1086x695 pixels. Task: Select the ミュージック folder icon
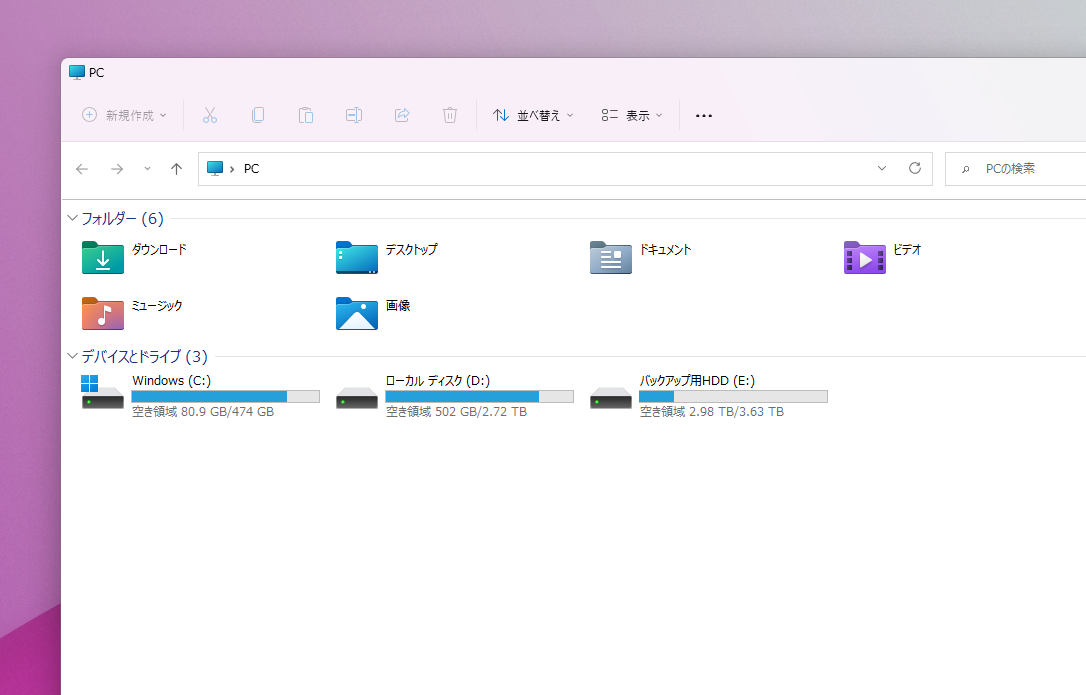click(x=103, y=314)
